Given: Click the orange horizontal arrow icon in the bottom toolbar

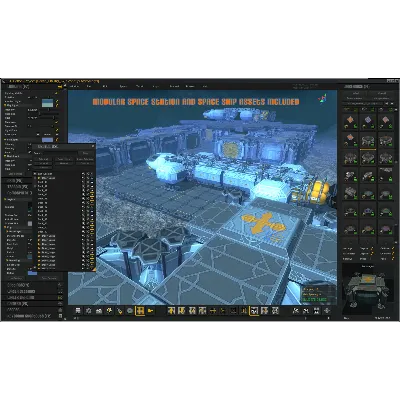Looking at the screenshot, I should (x=213, y=311).
